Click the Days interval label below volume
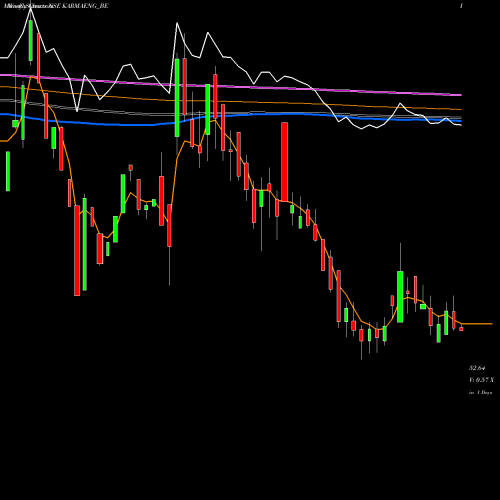The height and width of the screenshot is (500, 500). (480, 393)
